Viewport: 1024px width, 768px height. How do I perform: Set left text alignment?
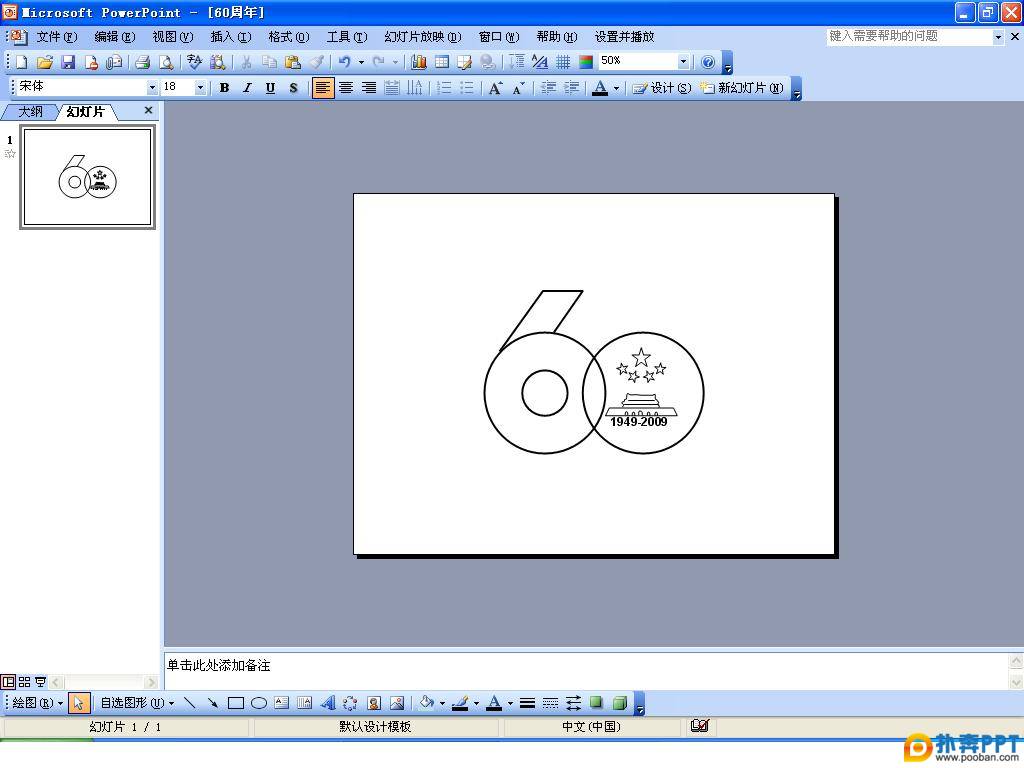pyautogui.click(x=323, y=88)
